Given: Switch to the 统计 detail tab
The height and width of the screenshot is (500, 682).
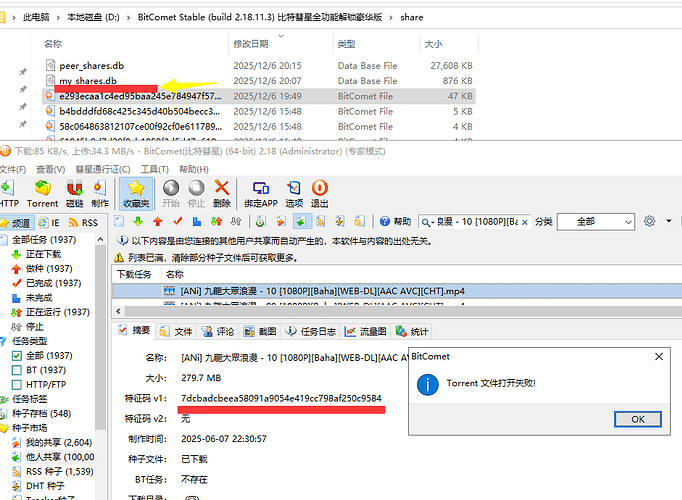Looking at the screenshot, I should click(x=411, y=332).
